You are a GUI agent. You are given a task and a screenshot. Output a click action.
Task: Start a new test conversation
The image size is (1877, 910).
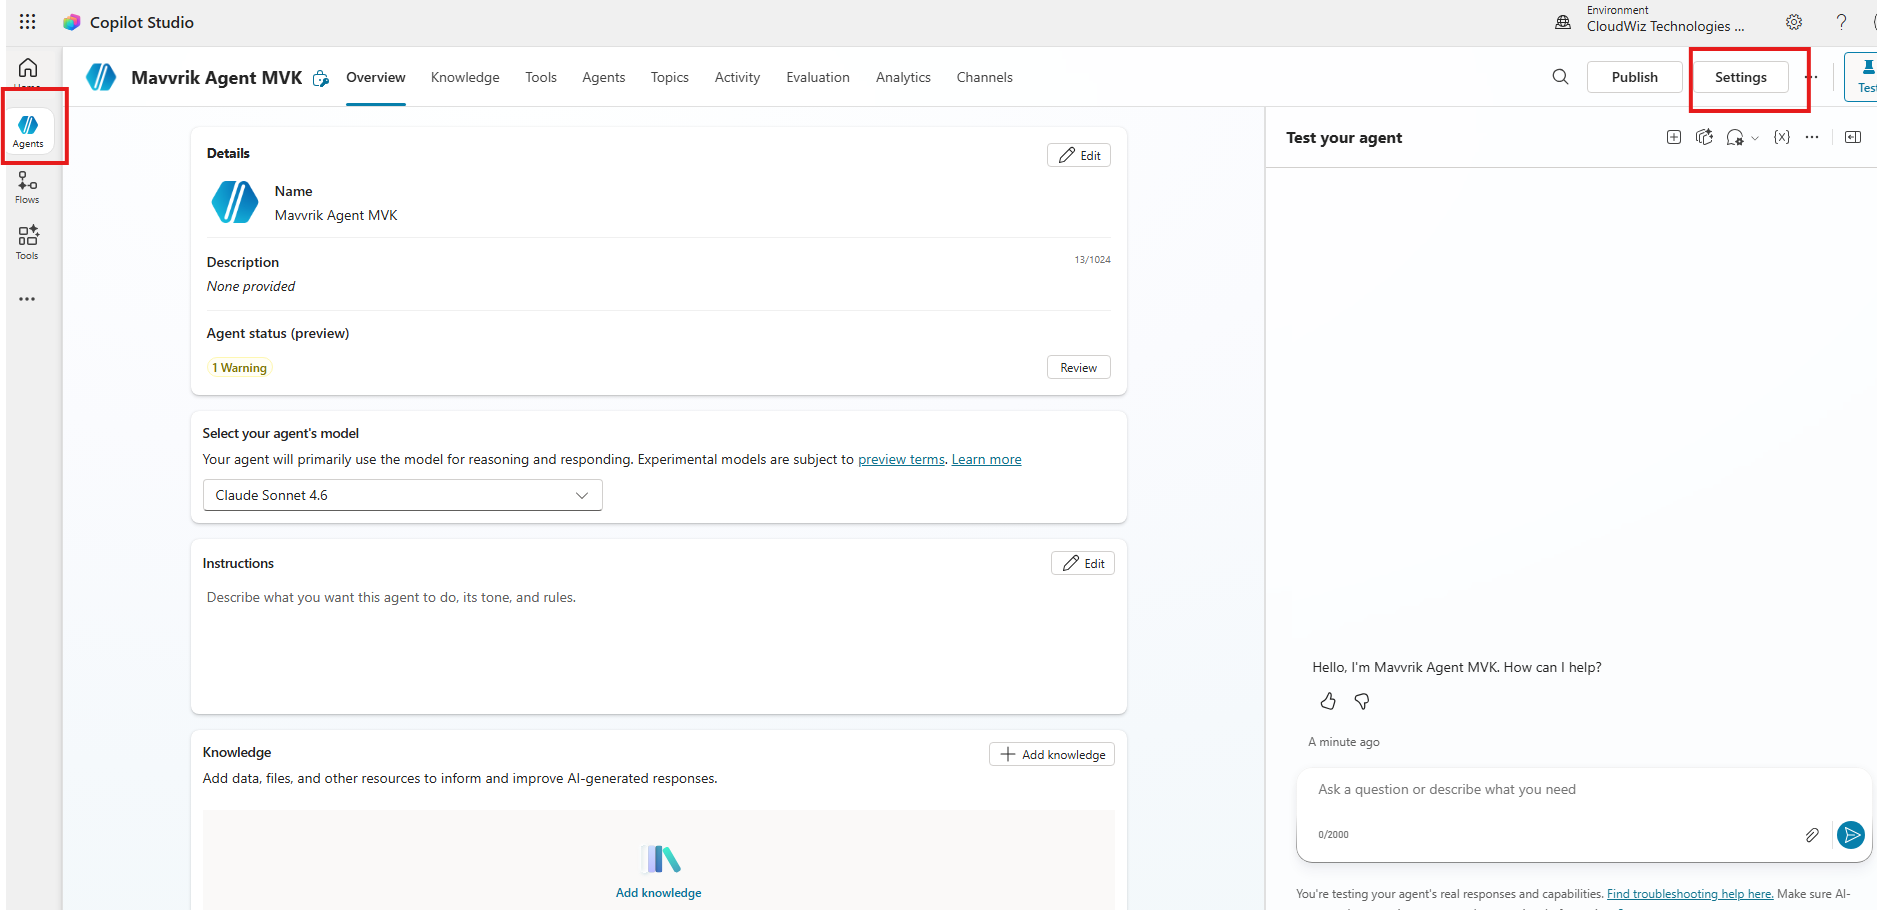coord(1674,137)
